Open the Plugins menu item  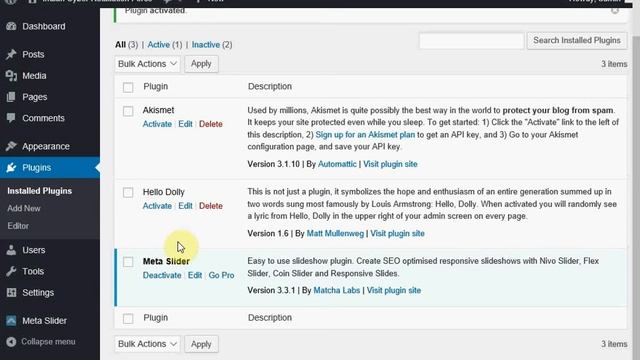click(37, 167)
